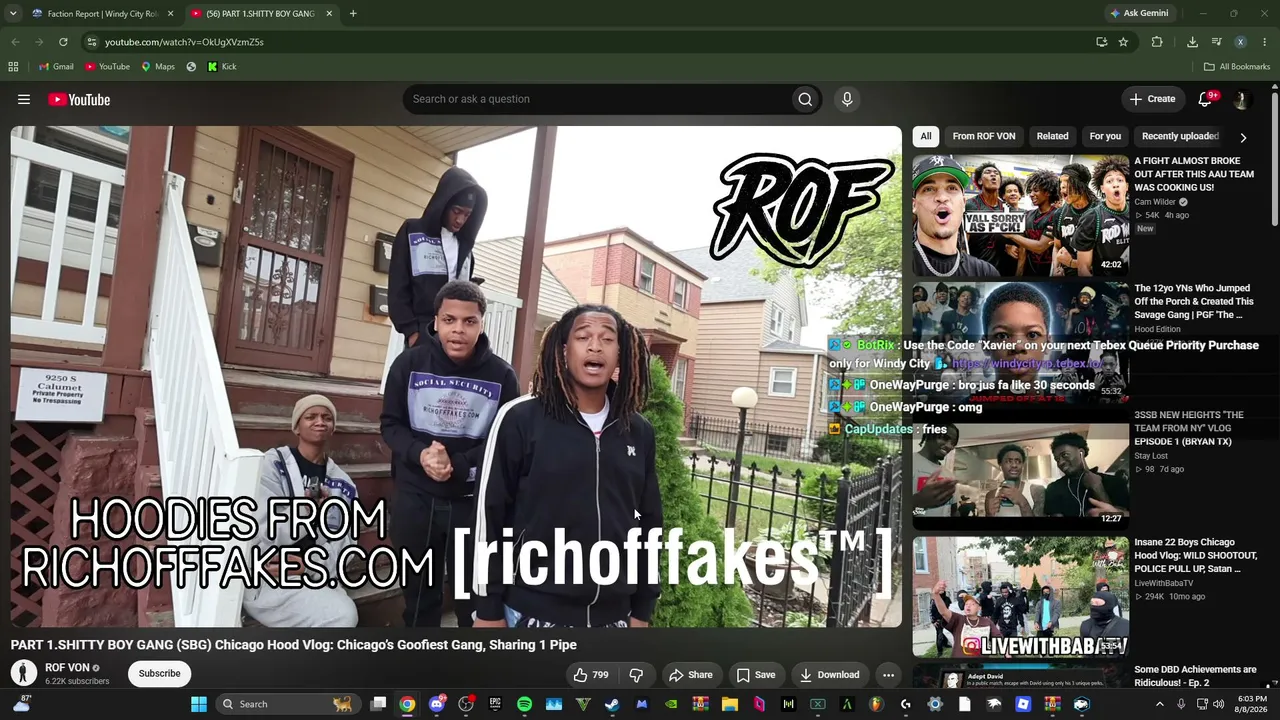1280x720 pixels.
Task: Open the YouTube account avatar menu
Action: [1241, 99]
